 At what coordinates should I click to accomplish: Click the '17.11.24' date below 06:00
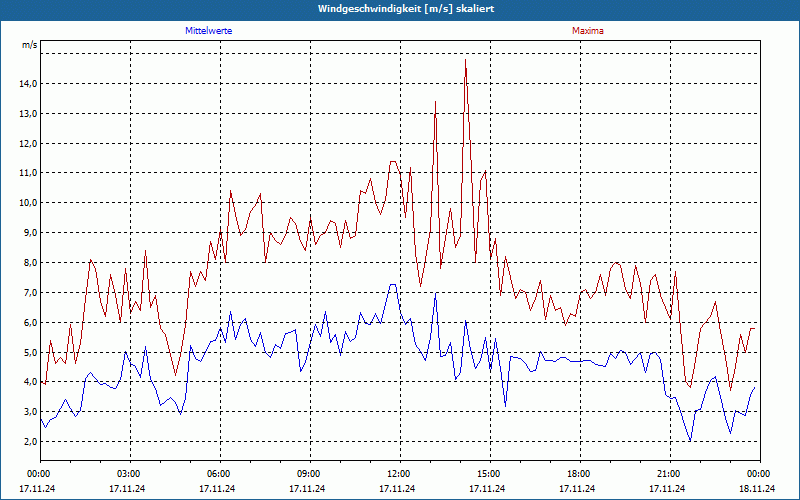click(x=217, y=488)
